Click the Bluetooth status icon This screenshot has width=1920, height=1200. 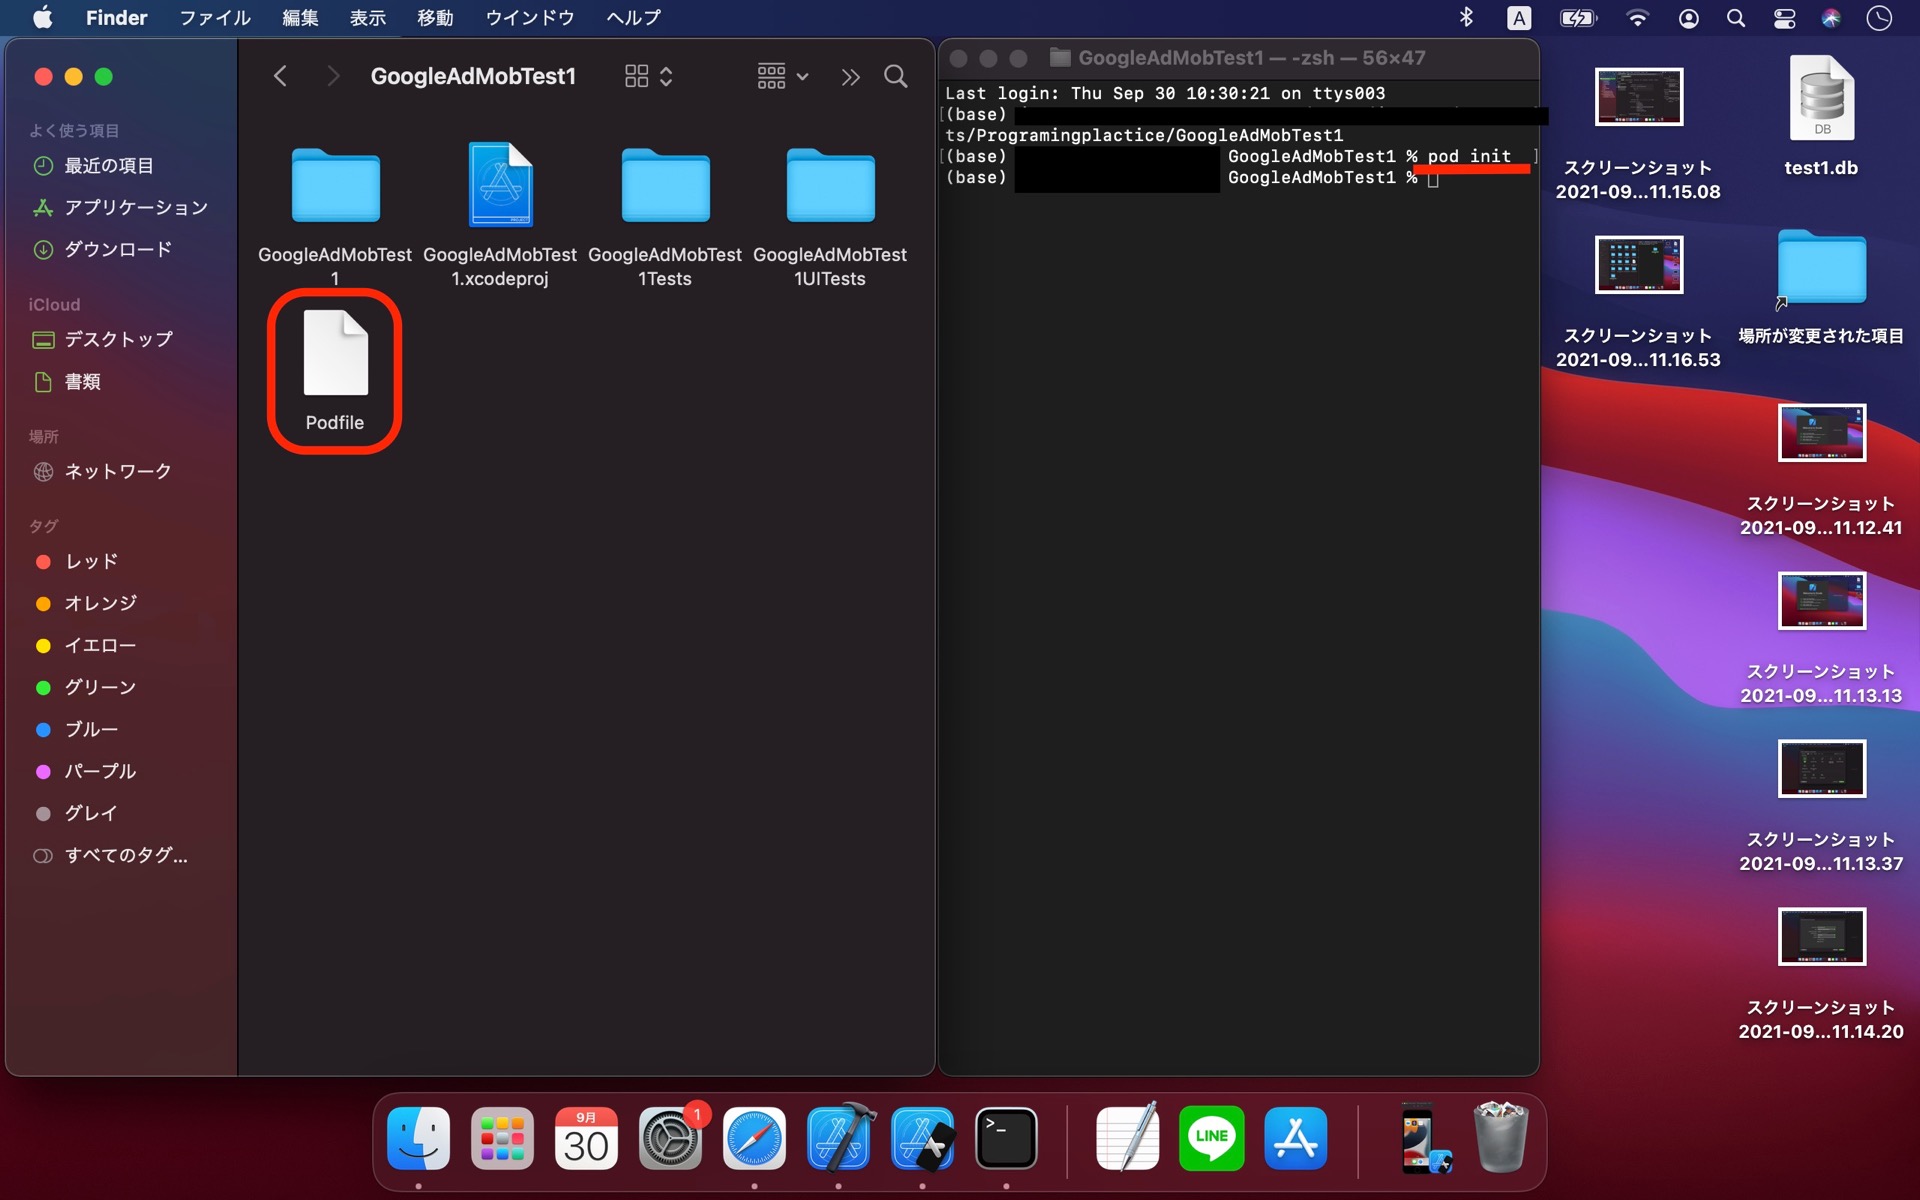coord(1466,18)
